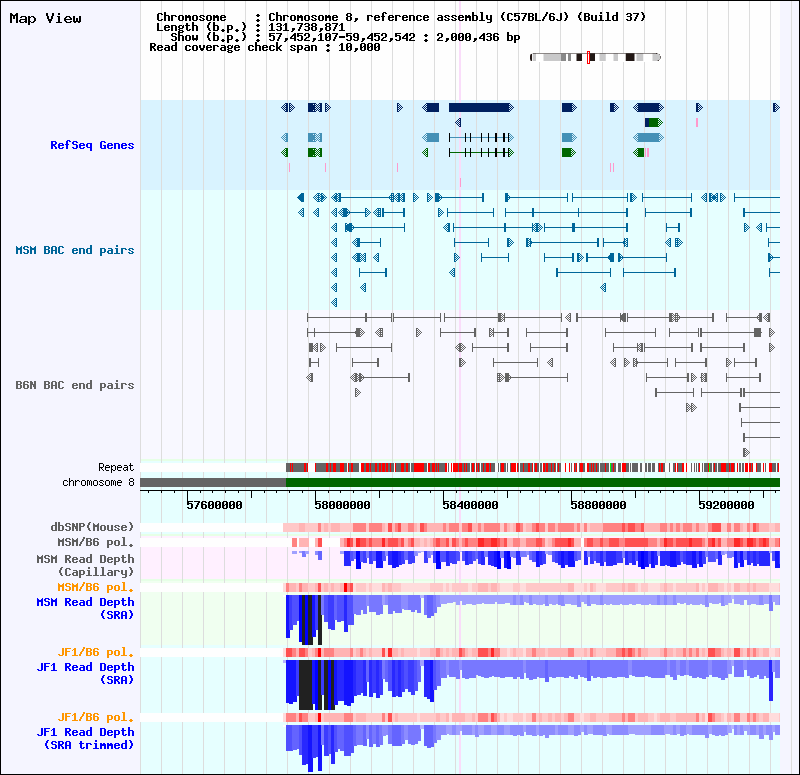
Task: Click the 57600000 axis position label
Action: 214,505
